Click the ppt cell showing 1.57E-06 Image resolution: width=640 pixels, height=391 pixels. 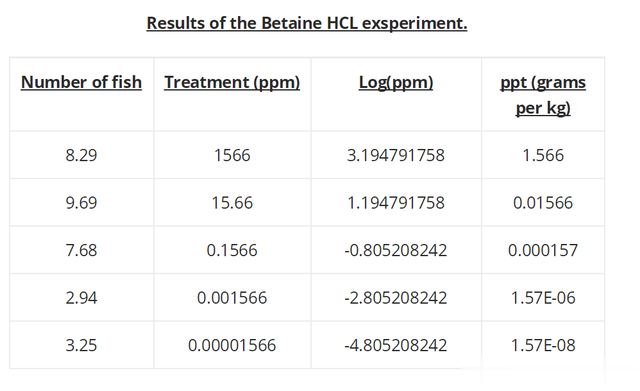coord(543,298)
